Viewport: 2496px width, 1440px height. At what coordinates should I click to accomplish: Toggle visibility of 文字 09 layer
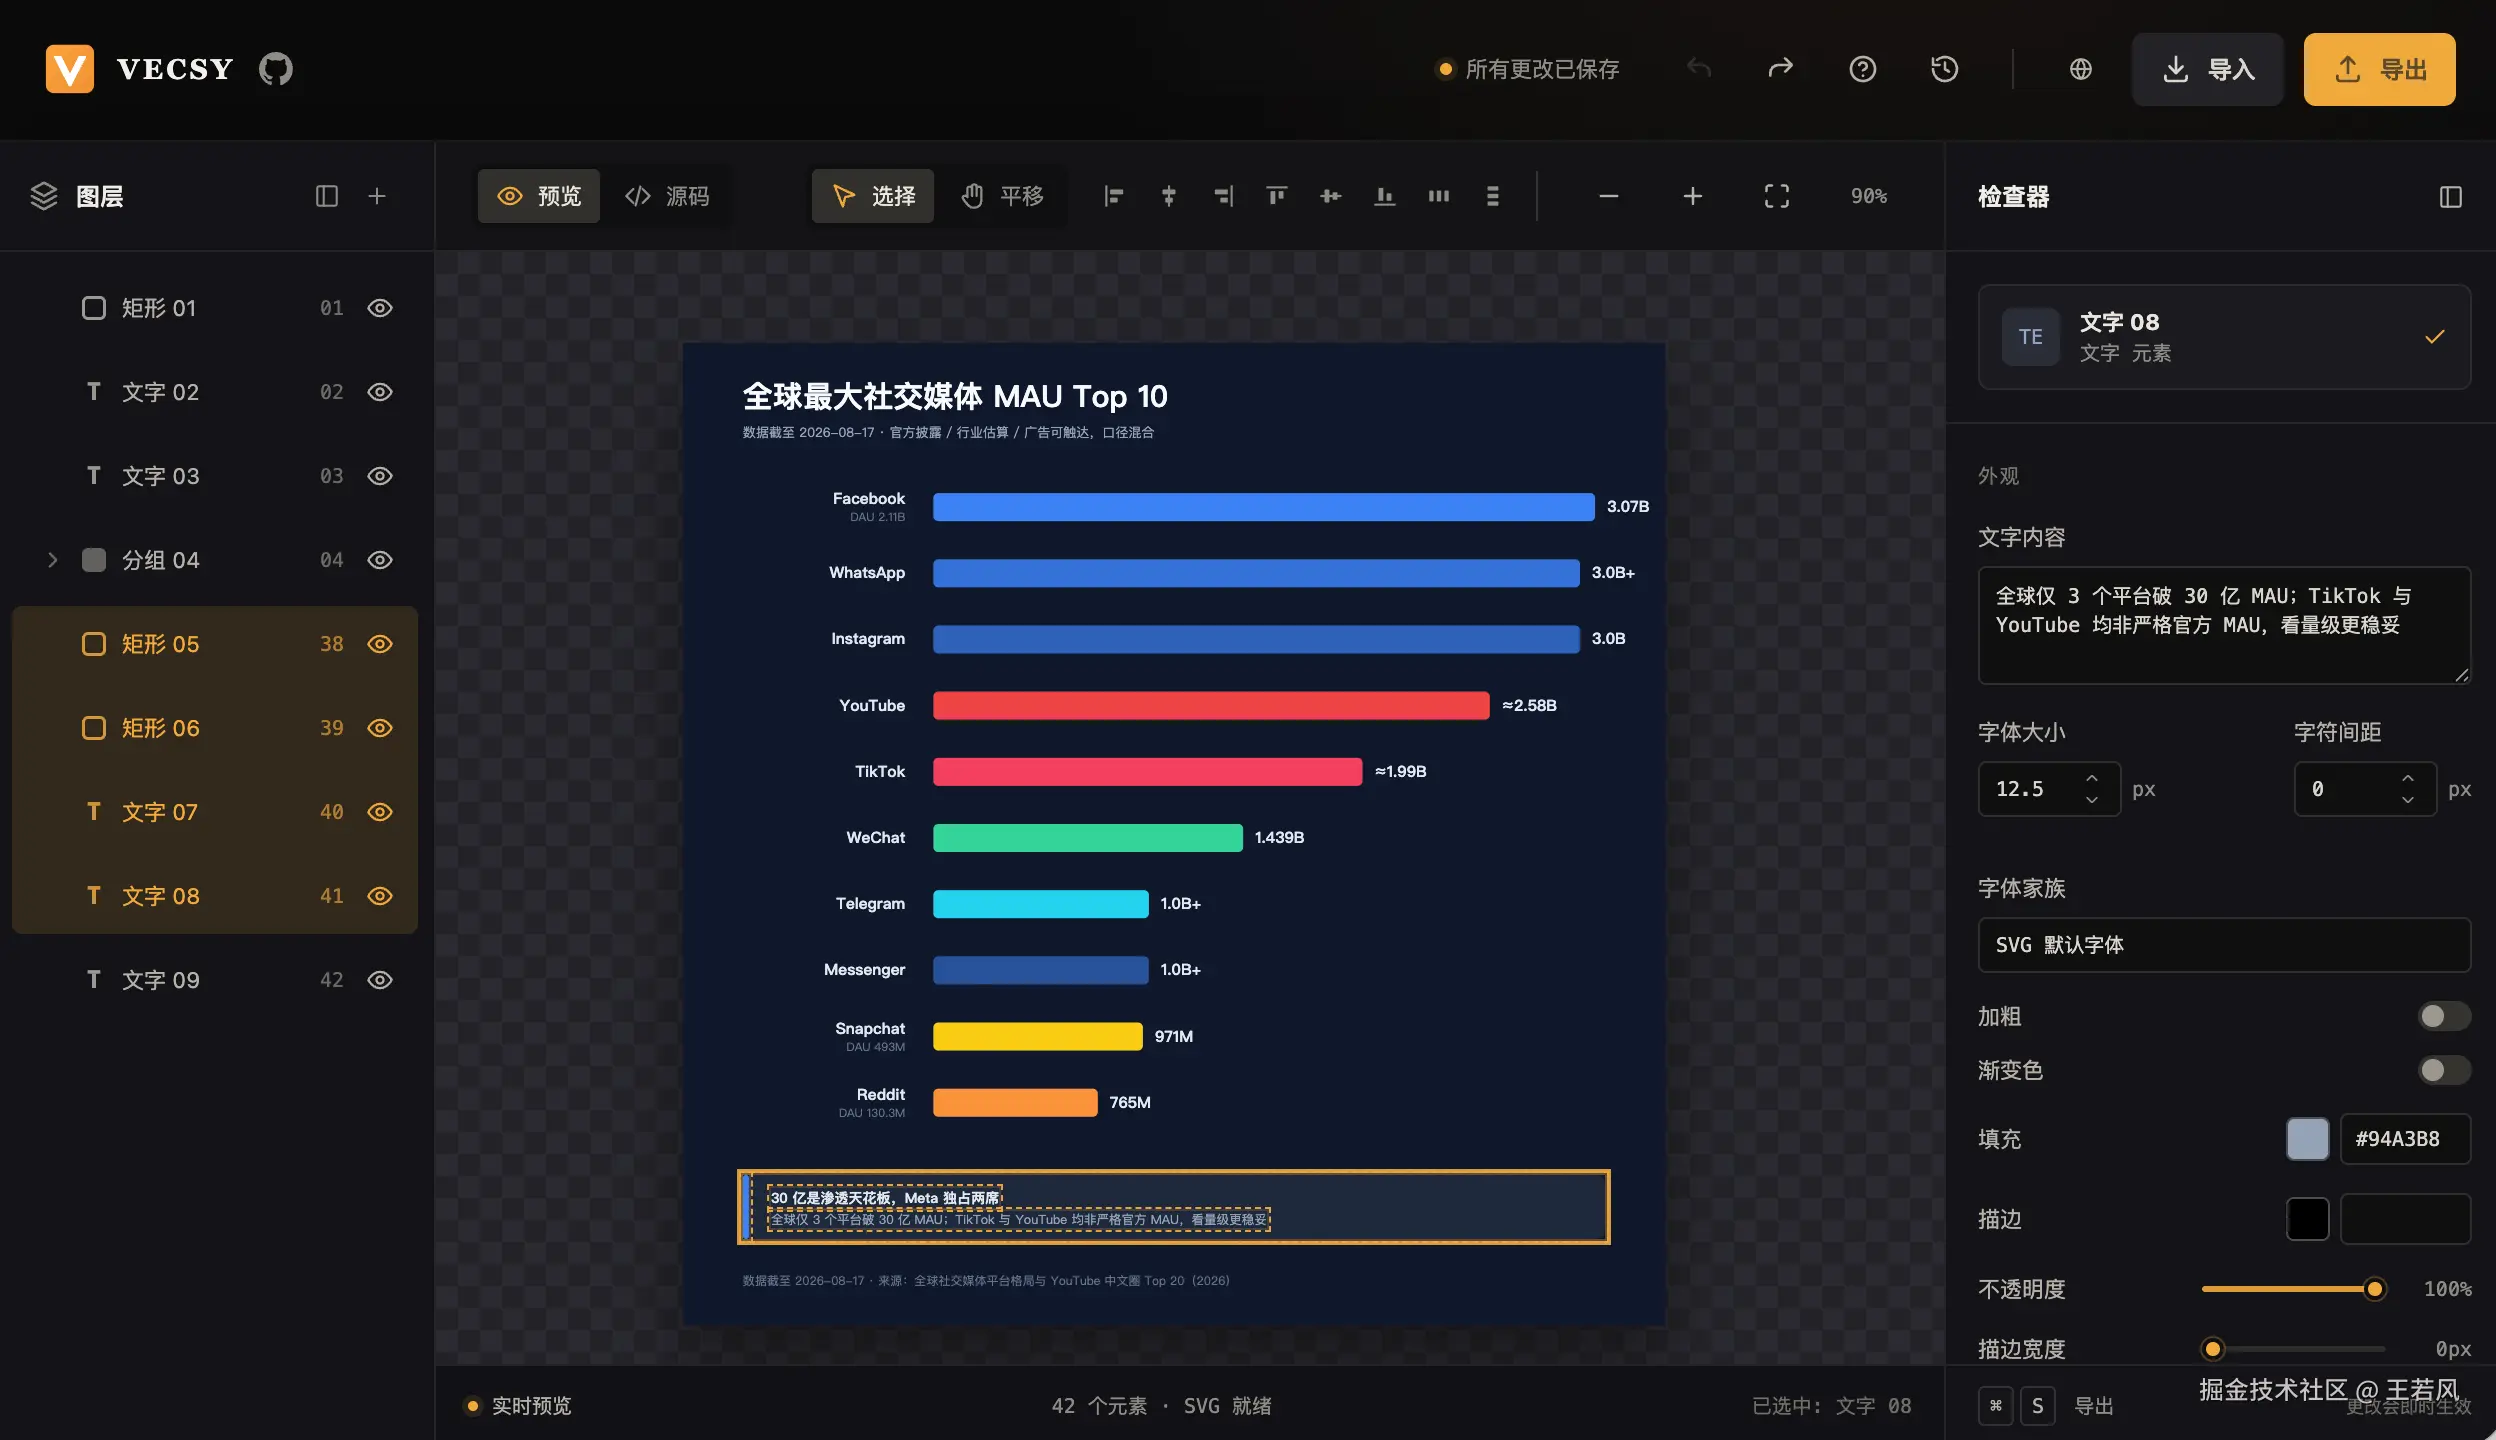pos(380,980)
